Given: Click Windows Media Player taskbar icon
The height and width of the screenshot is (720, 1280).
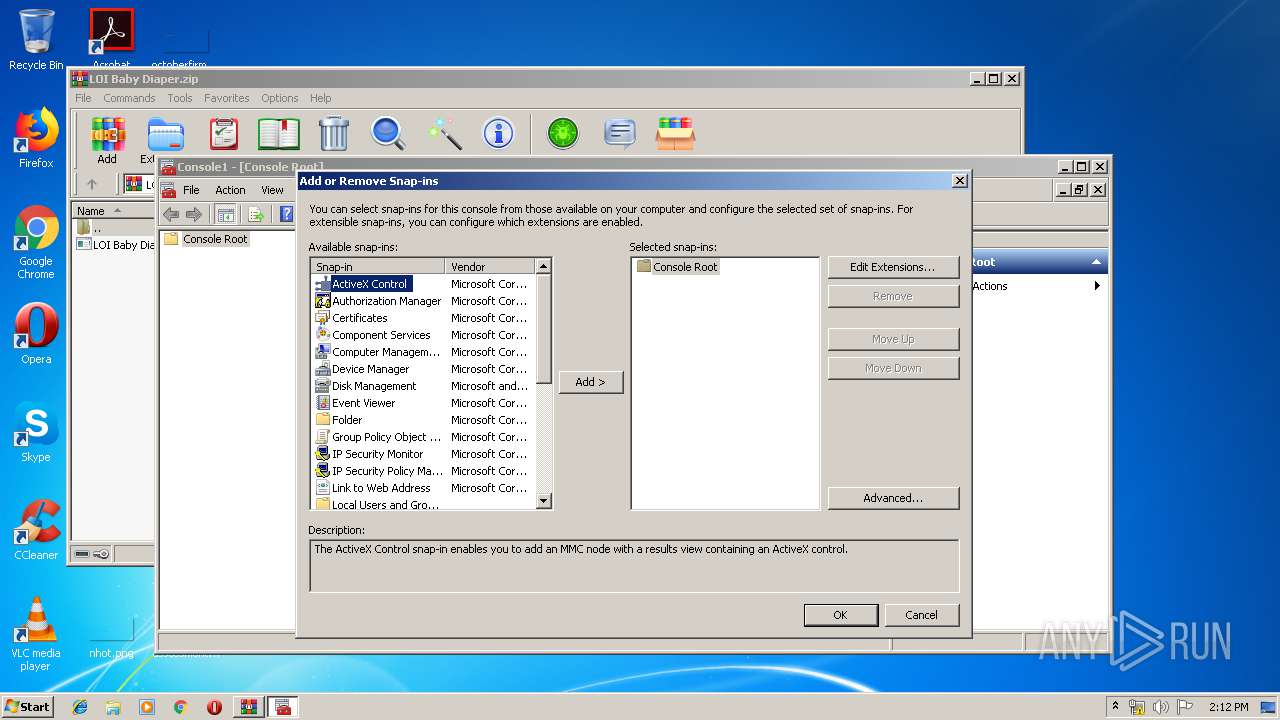Looking at the screenshot, I should click(147, 707).
